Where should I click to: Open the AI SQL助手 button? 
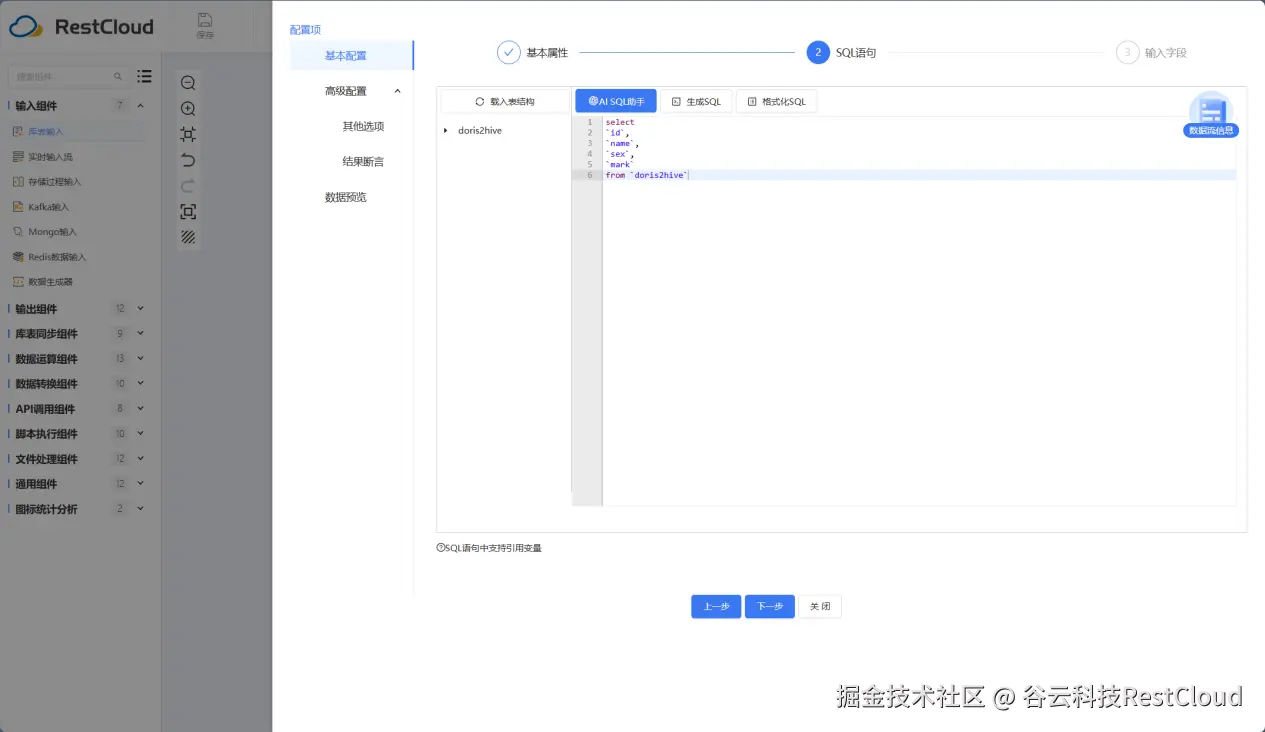point(616,101)
